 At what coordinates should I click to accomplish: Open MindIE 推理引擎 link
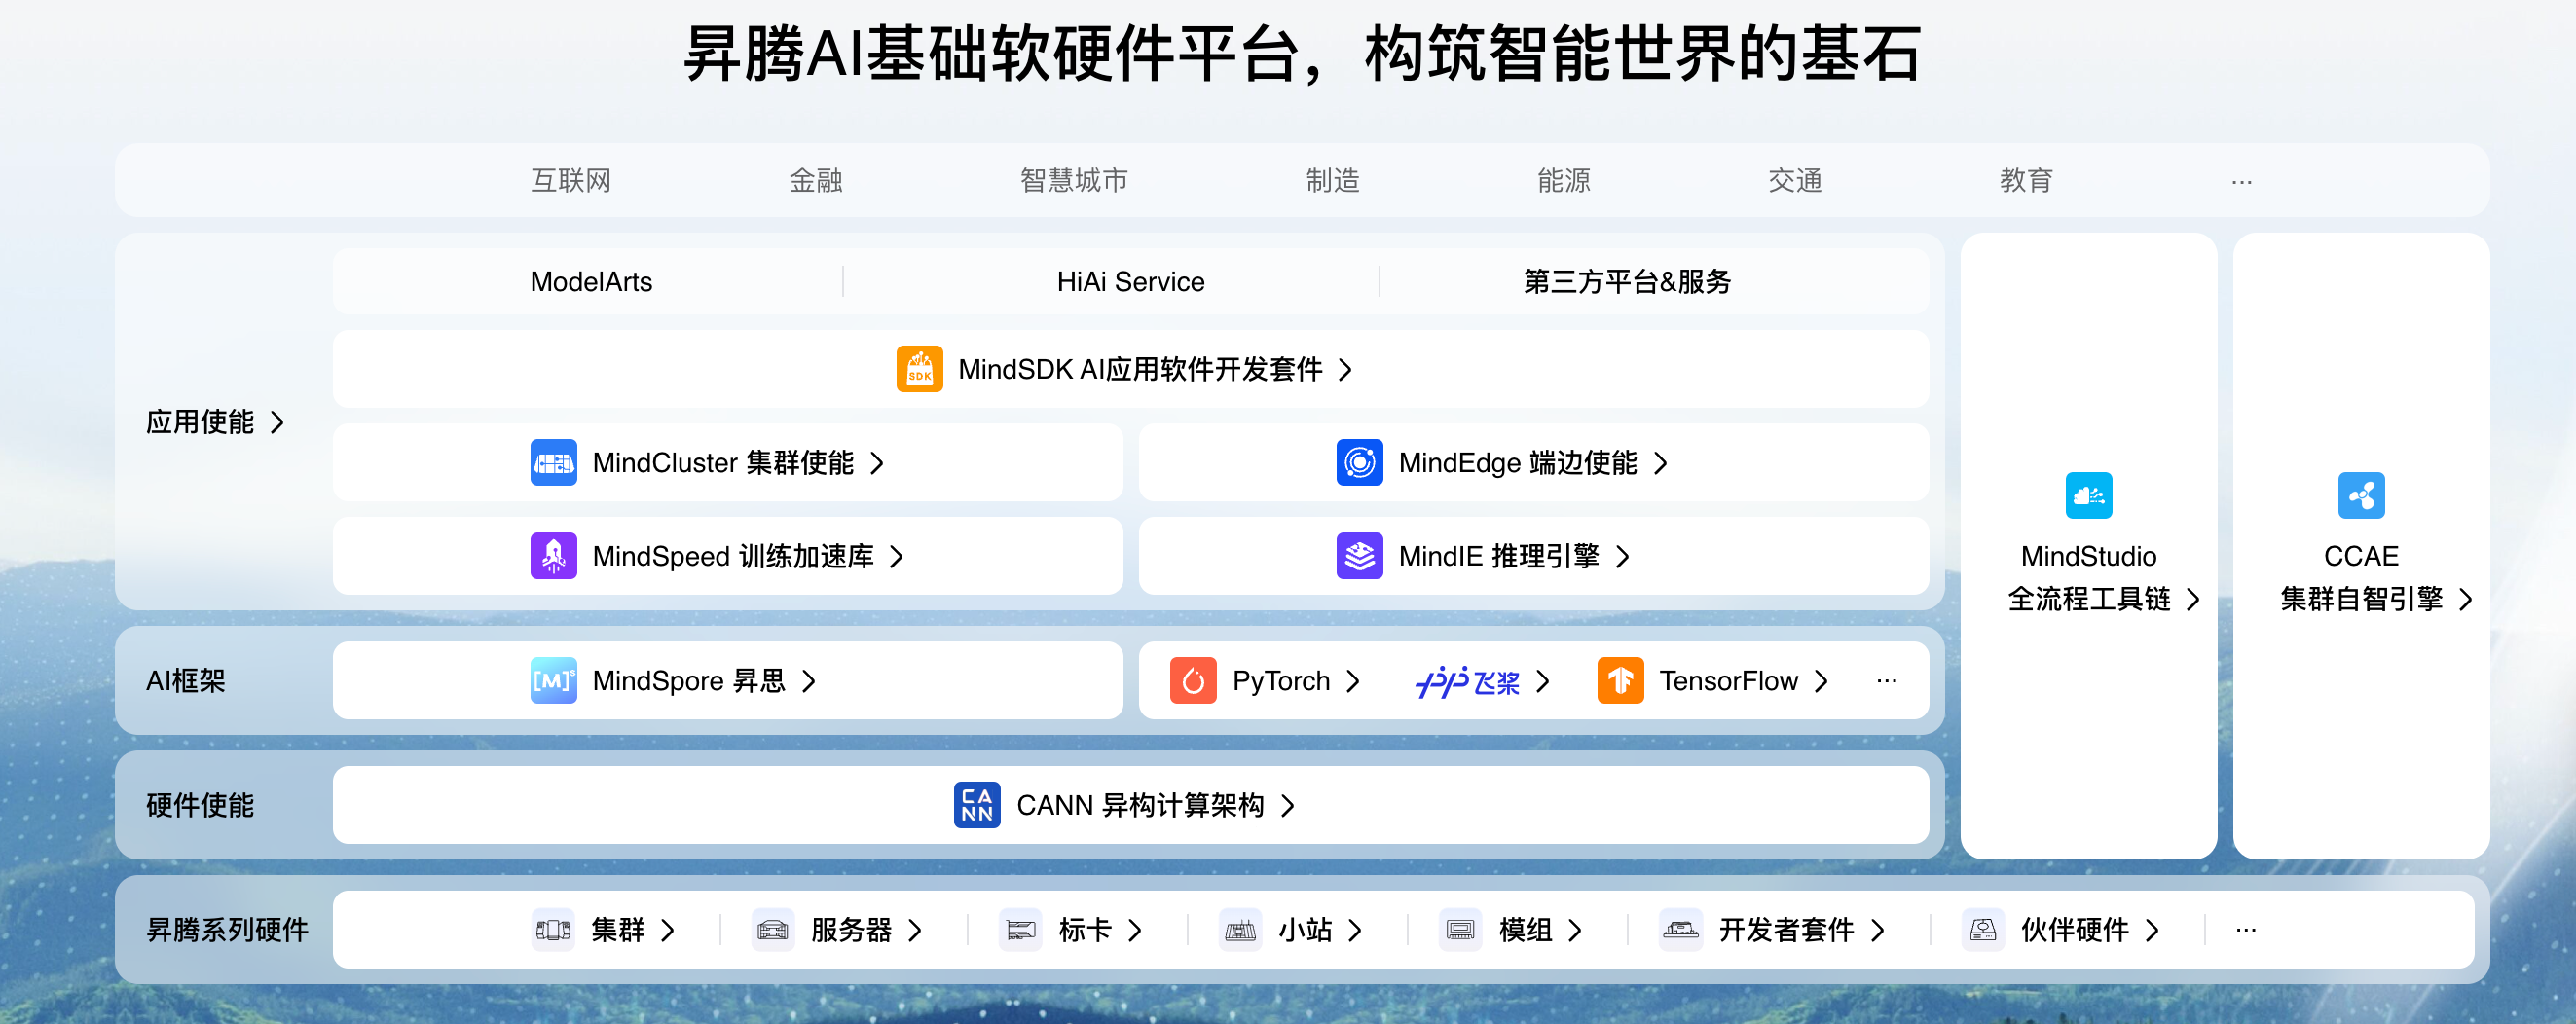[x=1498, y=557]
